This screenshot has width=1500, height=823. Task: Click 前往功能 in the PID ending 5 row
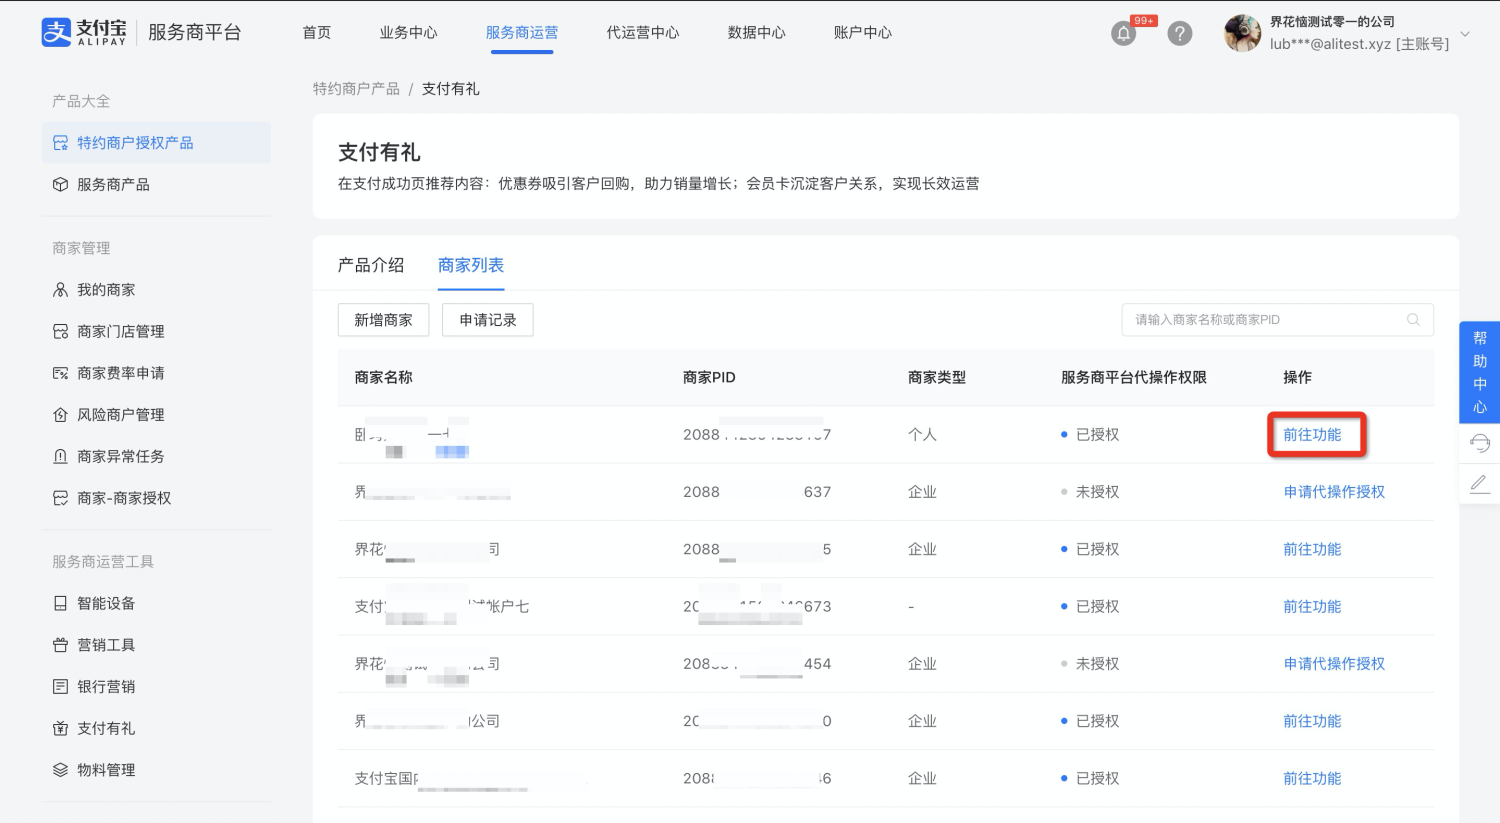point(1312,550)
